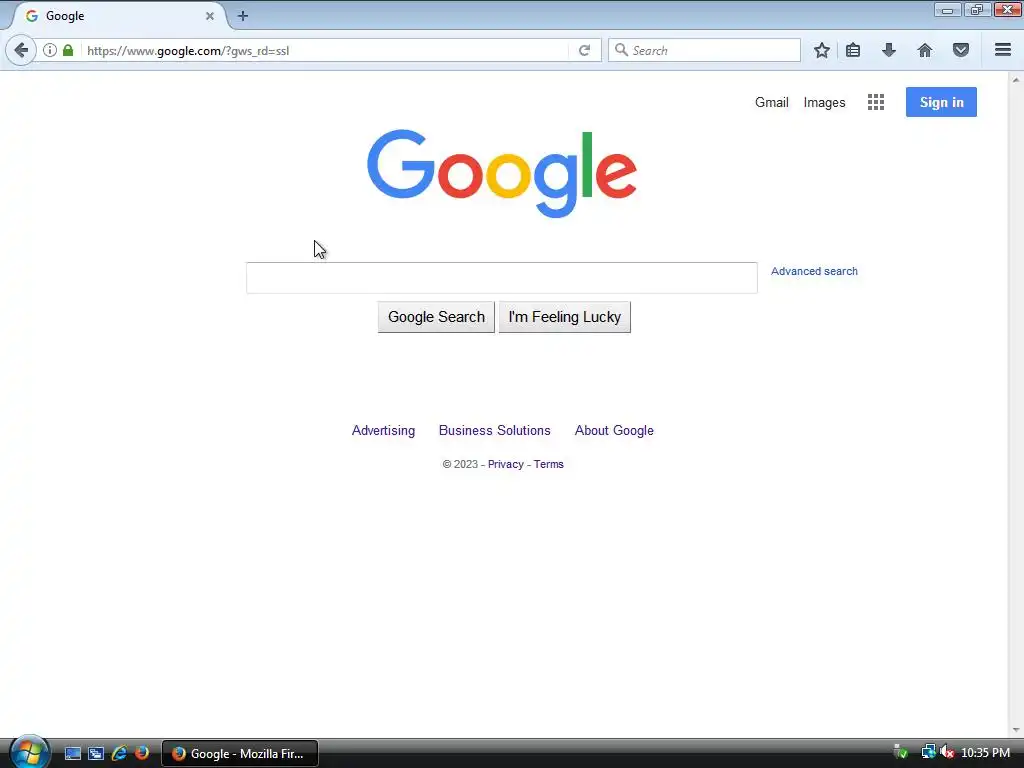Focus the Google search text box
Image resolution: width=1024 pixels, height=768 pixels.
502,278
